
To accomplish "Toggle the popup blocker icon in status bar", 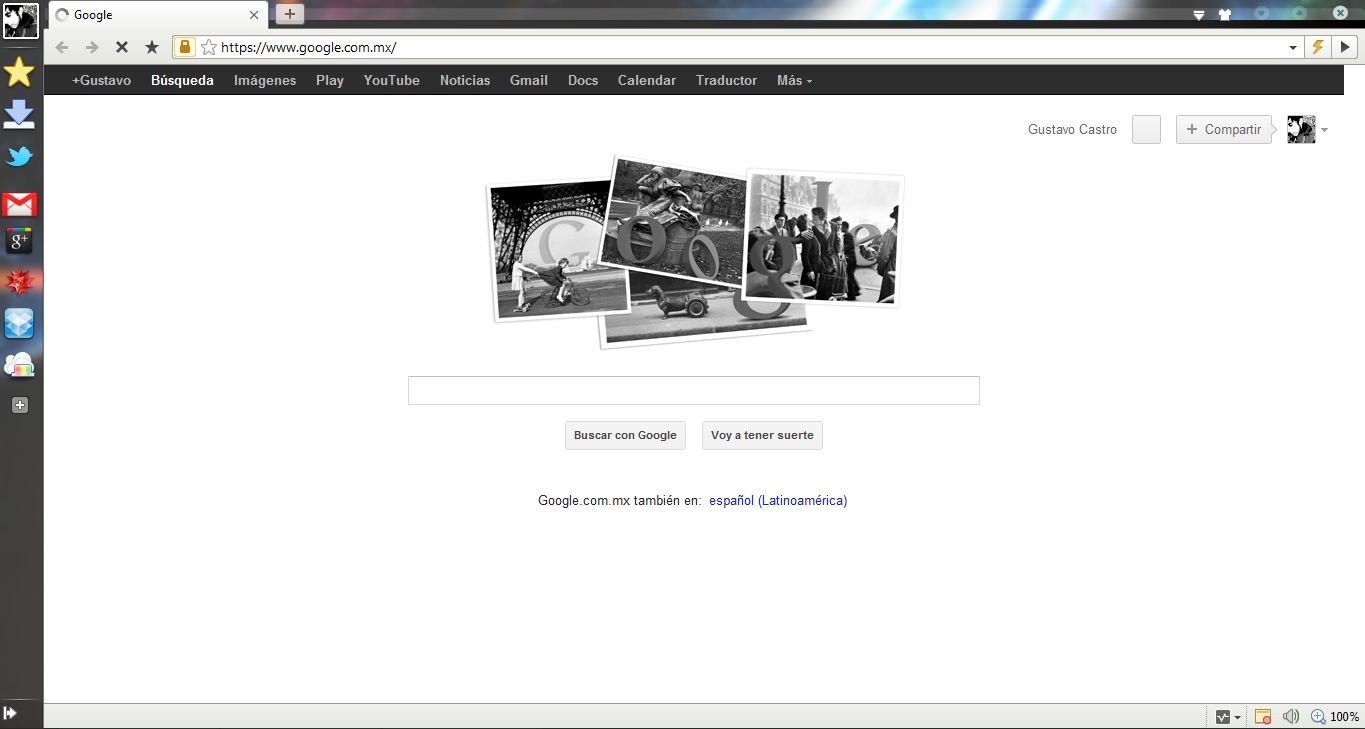I will click(x=1263, y=716).
